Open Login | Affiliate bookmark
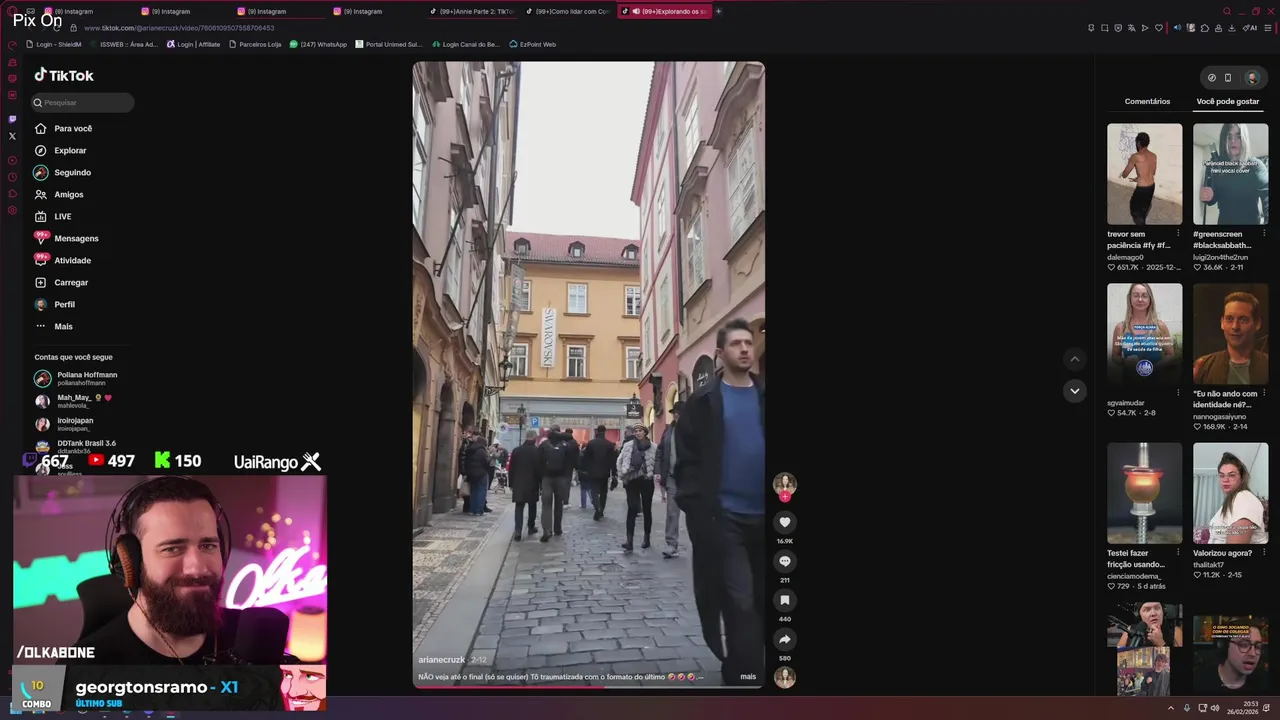 click(193, 44)
